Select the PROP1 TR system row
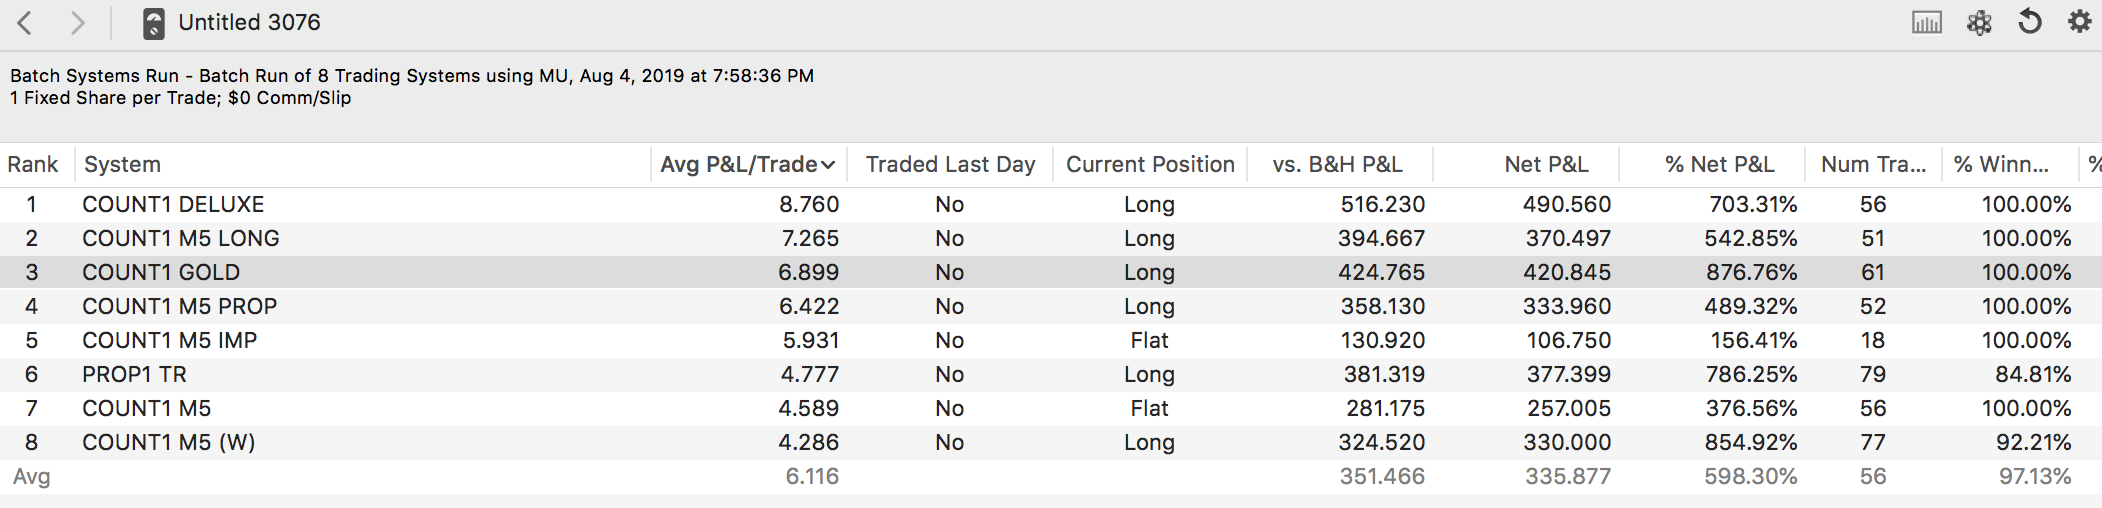 pyautogui.click(x=134, y=375)
